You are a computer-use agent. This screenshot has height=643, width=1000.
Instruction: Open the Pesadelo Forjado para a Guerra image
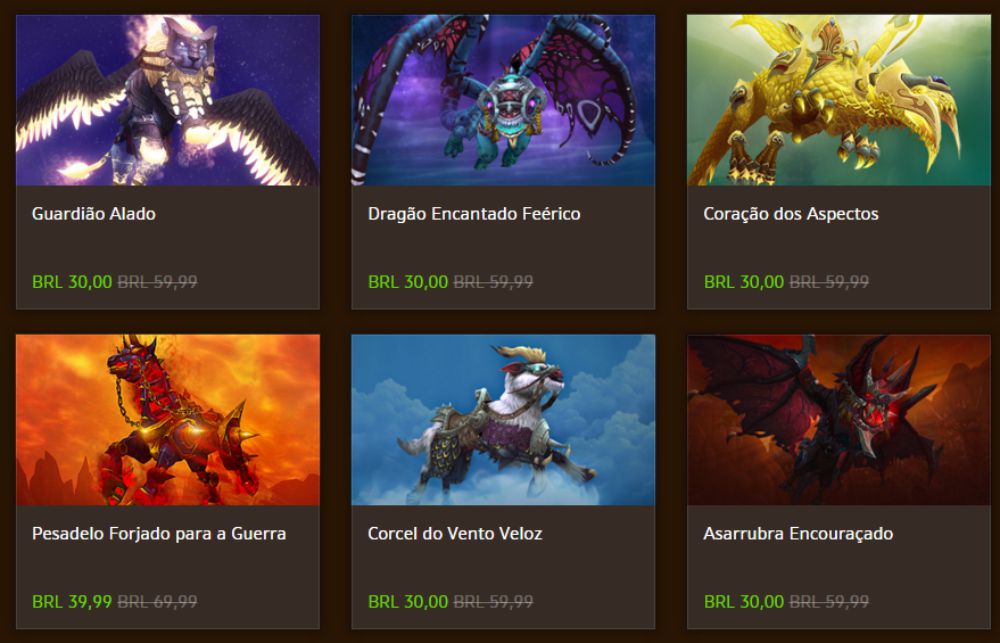tap(168, 420)
